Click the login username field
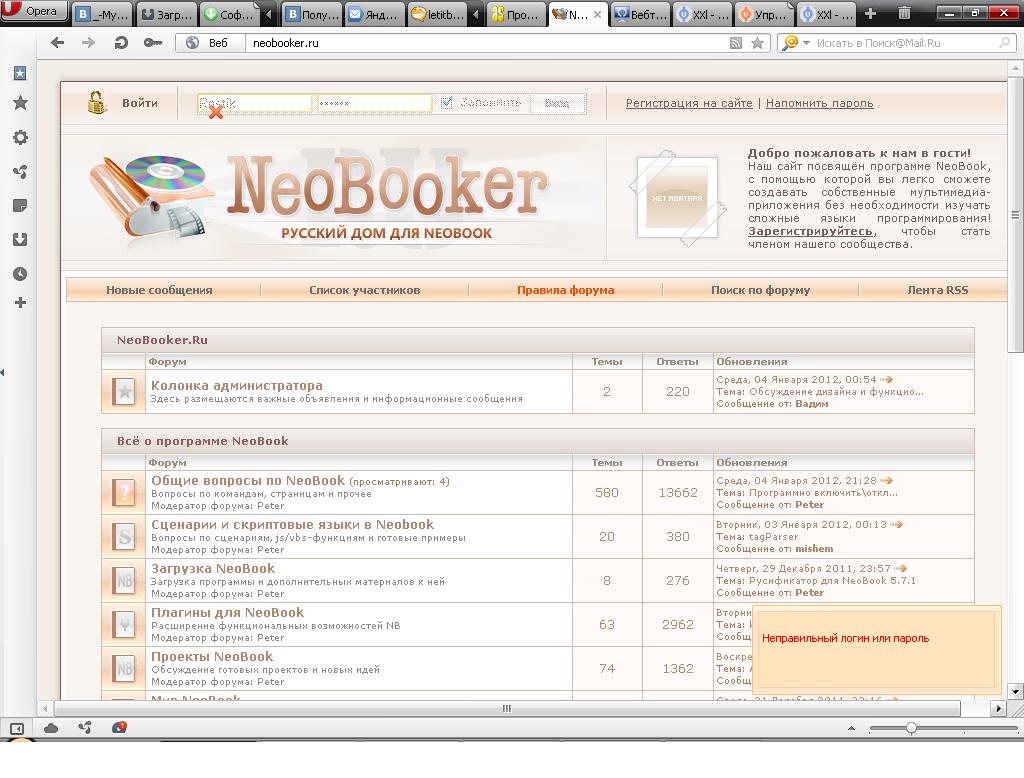The width and height of the screenshot is (1024, 778). (255, 103)
